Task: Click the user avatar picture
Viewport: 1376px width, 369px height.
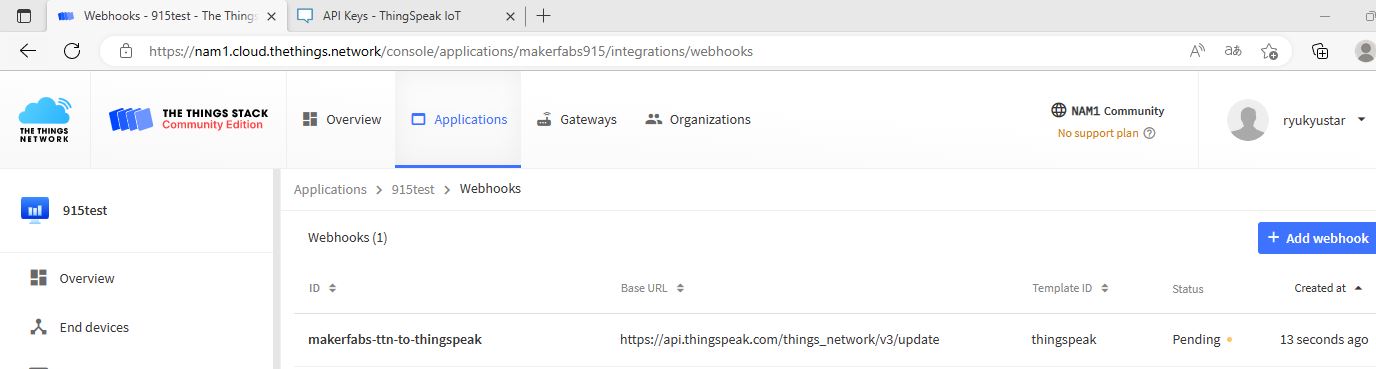Action: pos(1249,120)
